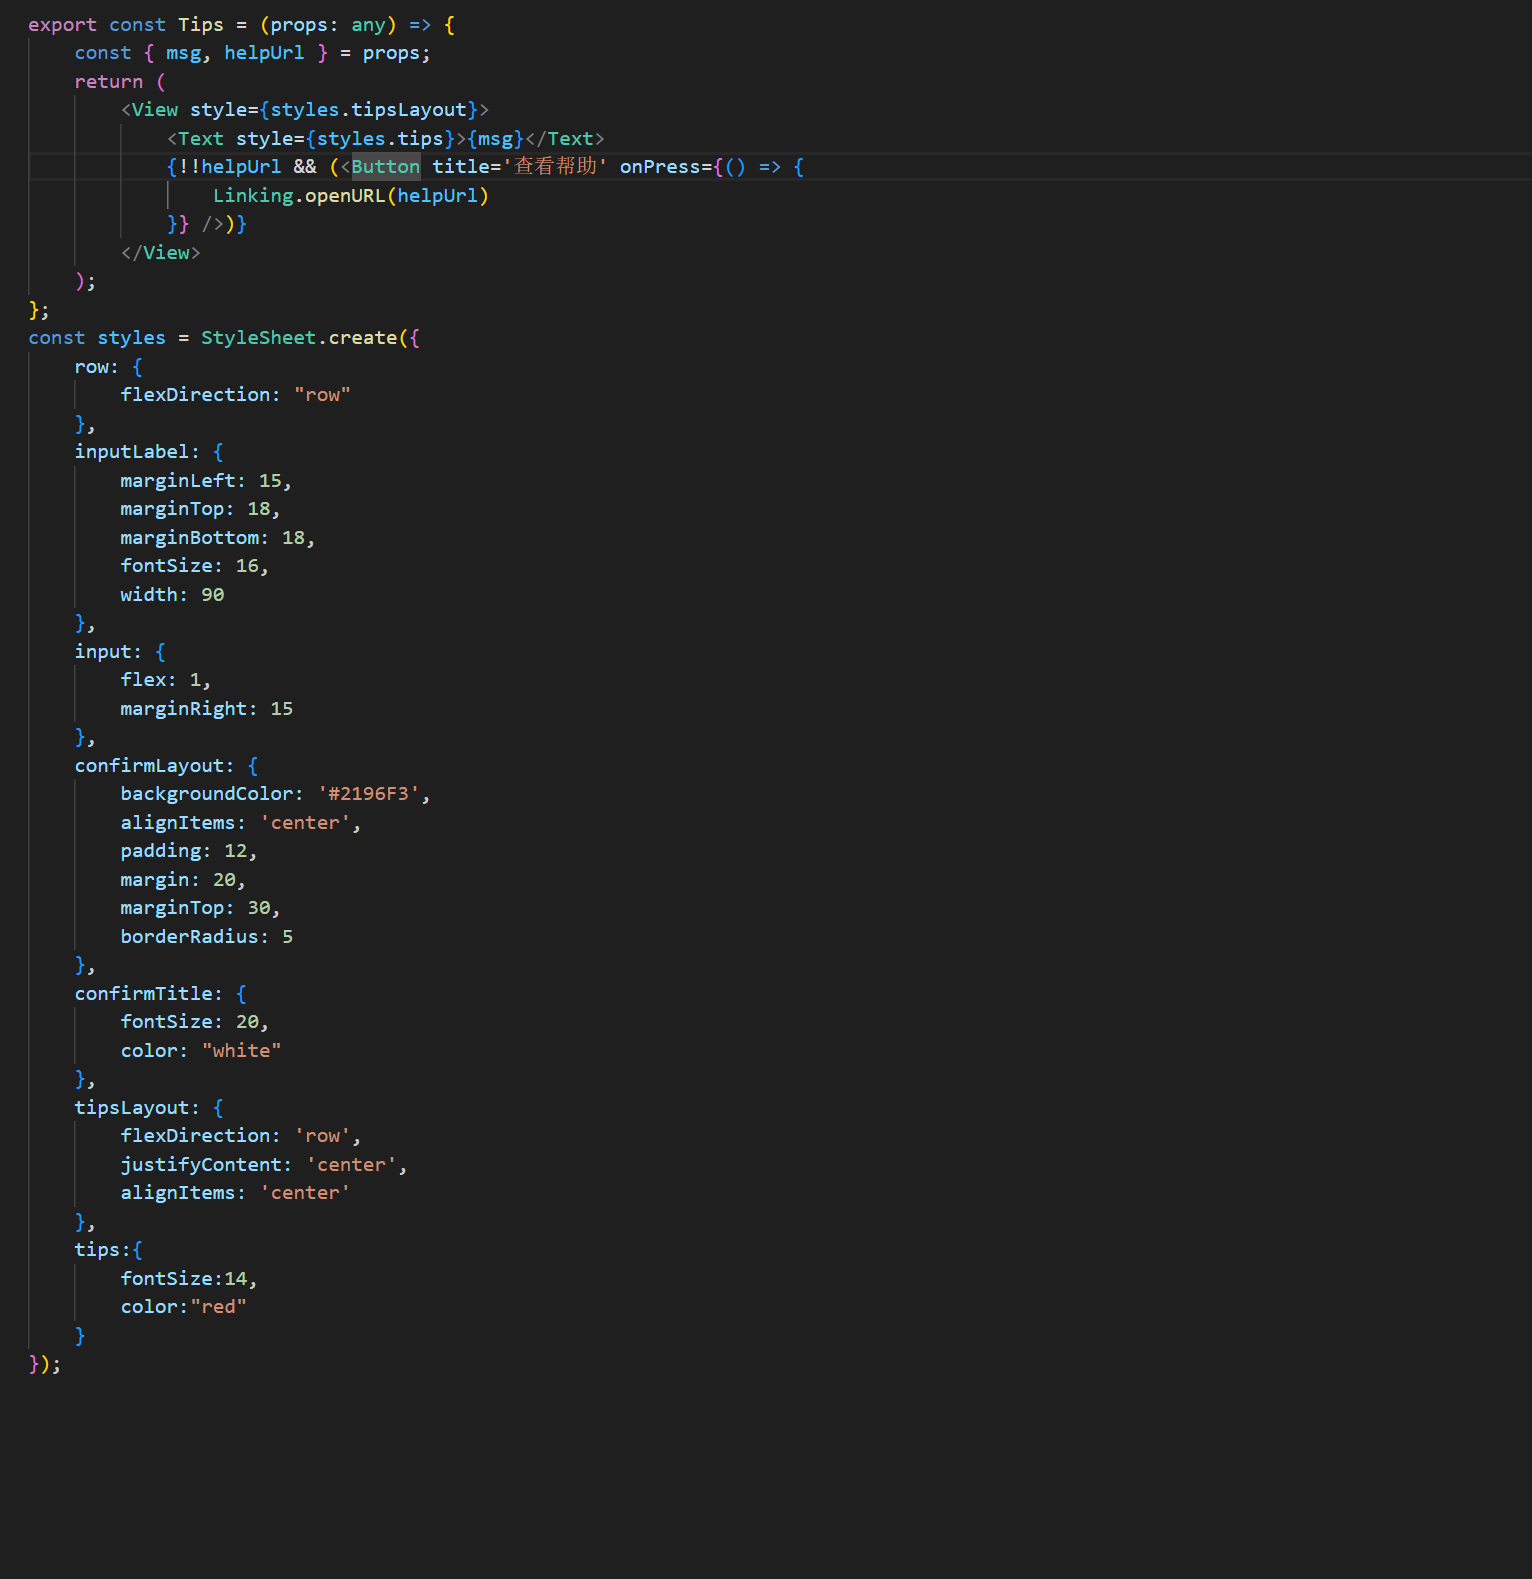The image size is (1532, 1579).
Task: Click 'StyleSheet.create' text
Action: (299, 337)
